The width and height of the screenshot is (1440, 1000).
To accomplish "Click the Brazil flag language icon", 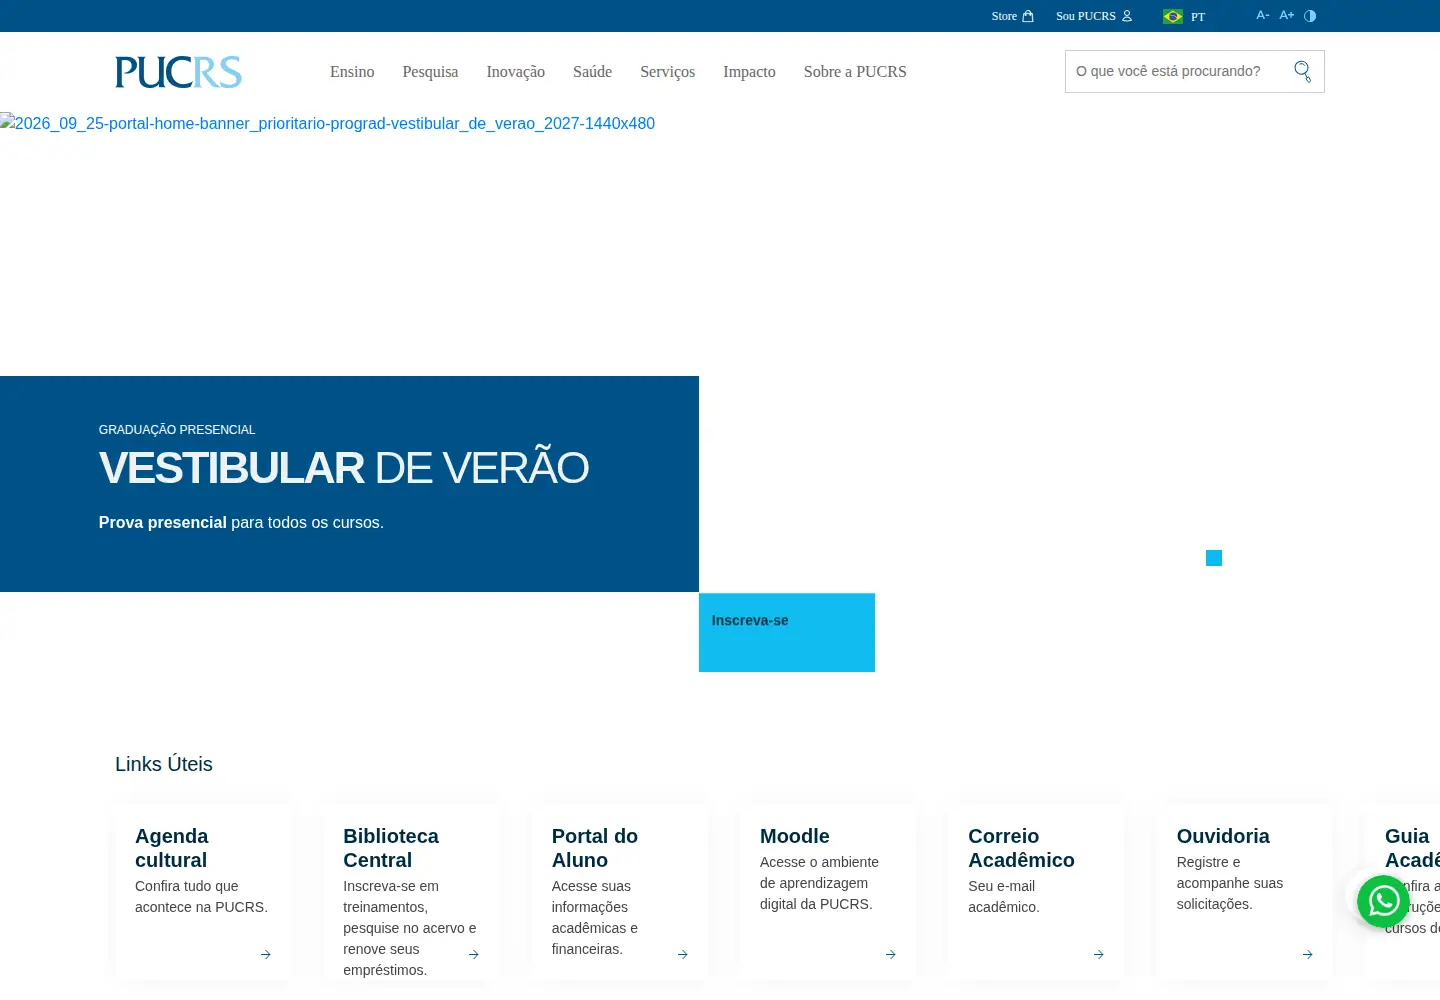I will coord(1173,16).
